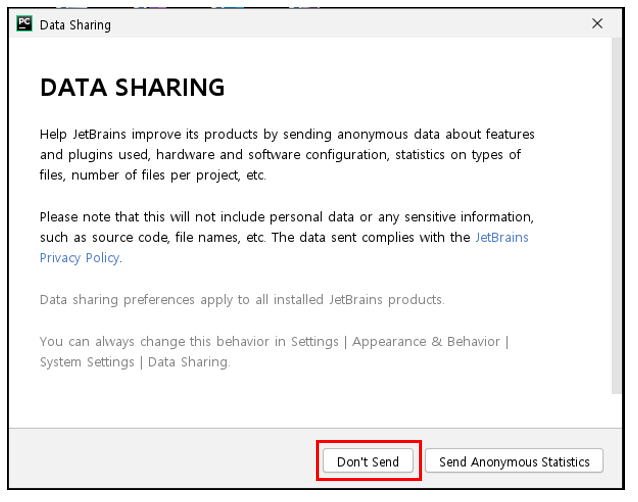The image size is (638, 502).
Task: Click the vertical scrollbar track
Action: coord(616,216)
